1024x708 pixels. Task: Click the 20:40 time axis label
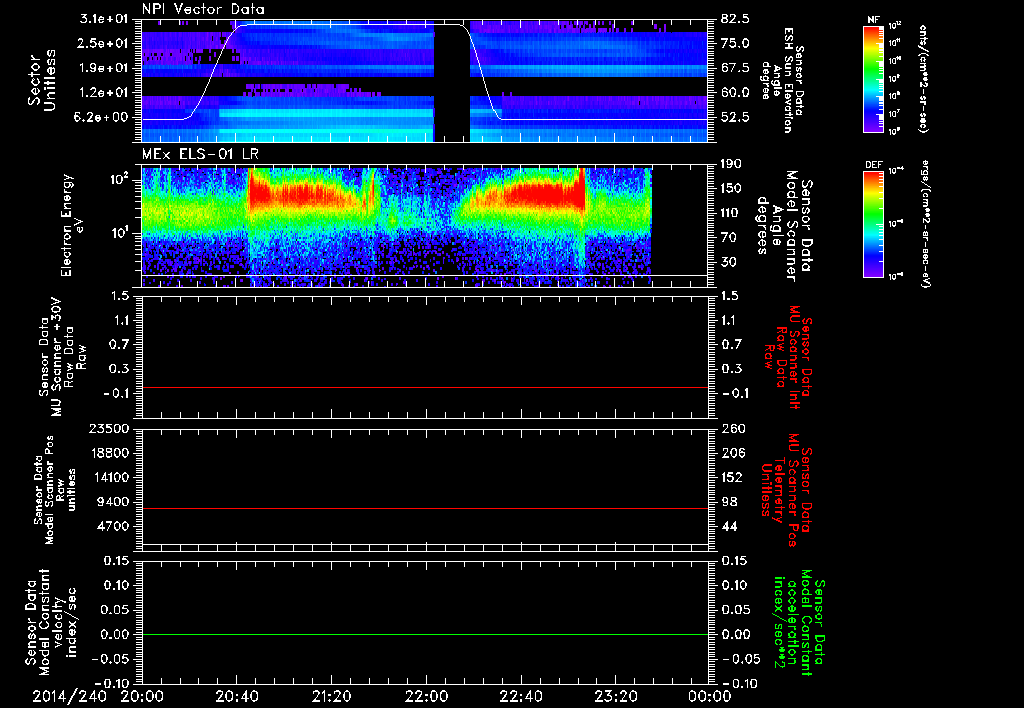pyautogui.click(x=236, y=696)
